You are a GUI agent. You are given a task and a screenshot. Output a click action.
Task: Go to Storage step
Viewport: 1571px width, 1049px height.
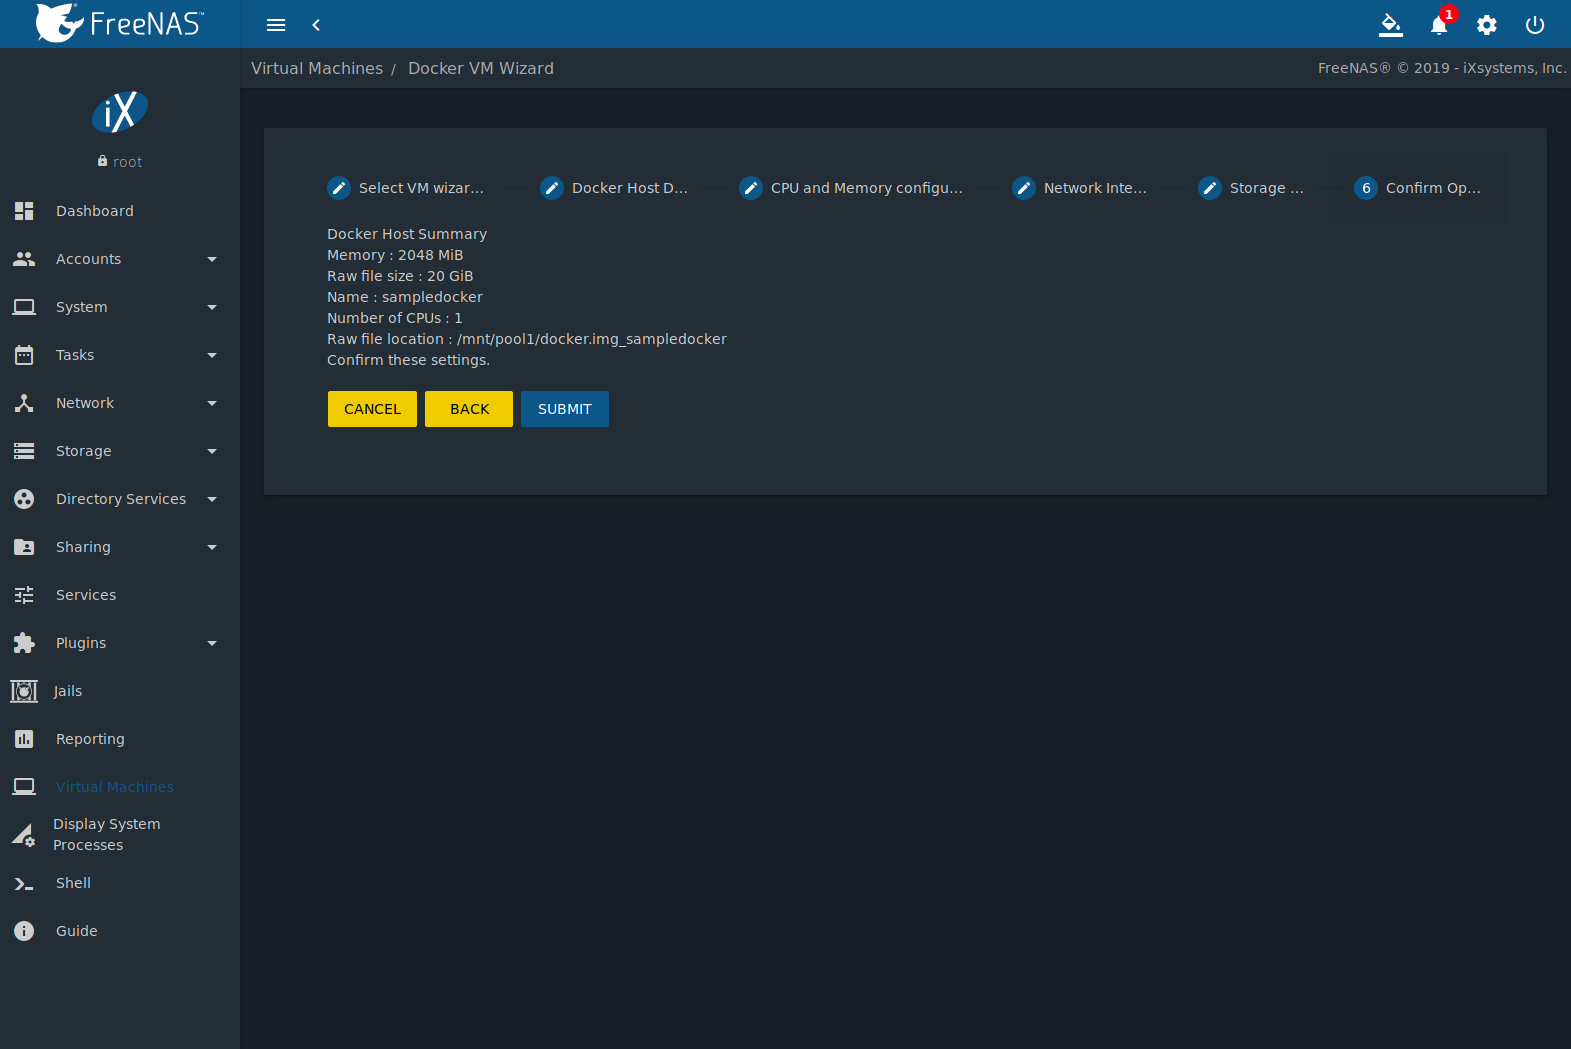click(1251, 188)
